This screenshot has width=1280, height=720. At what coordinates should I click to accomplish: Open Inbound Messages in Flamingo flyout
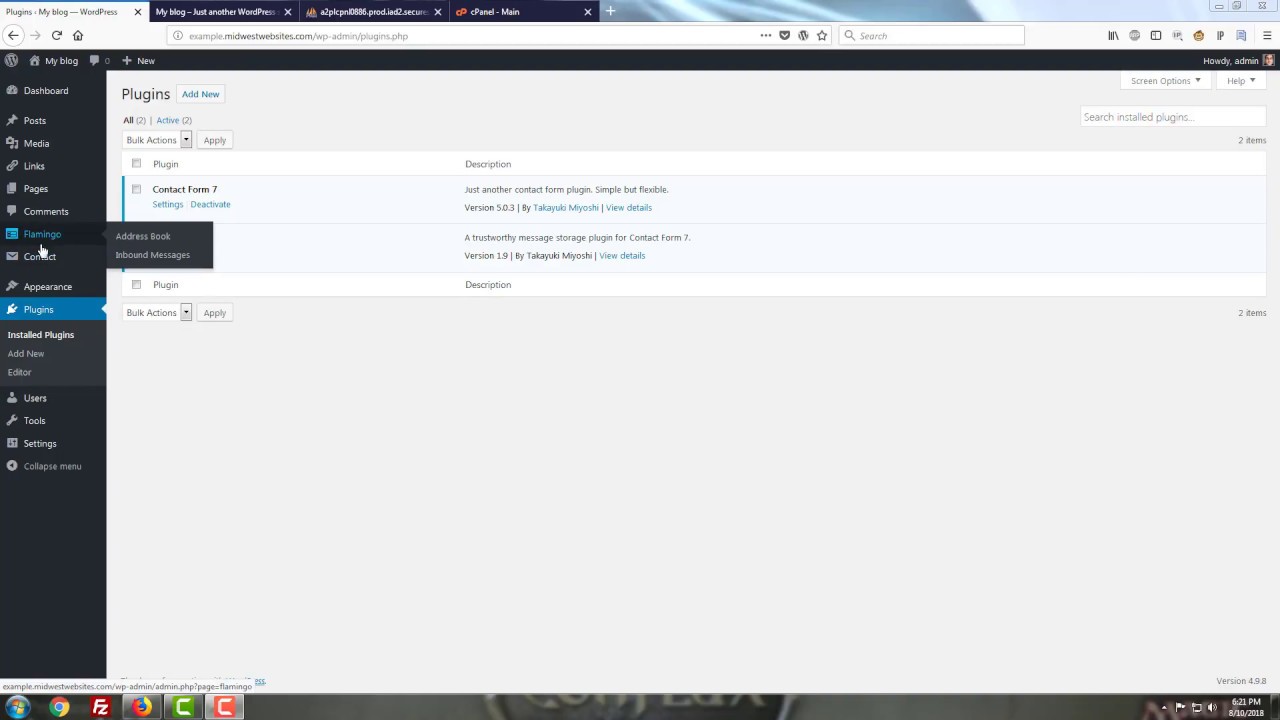152,255
